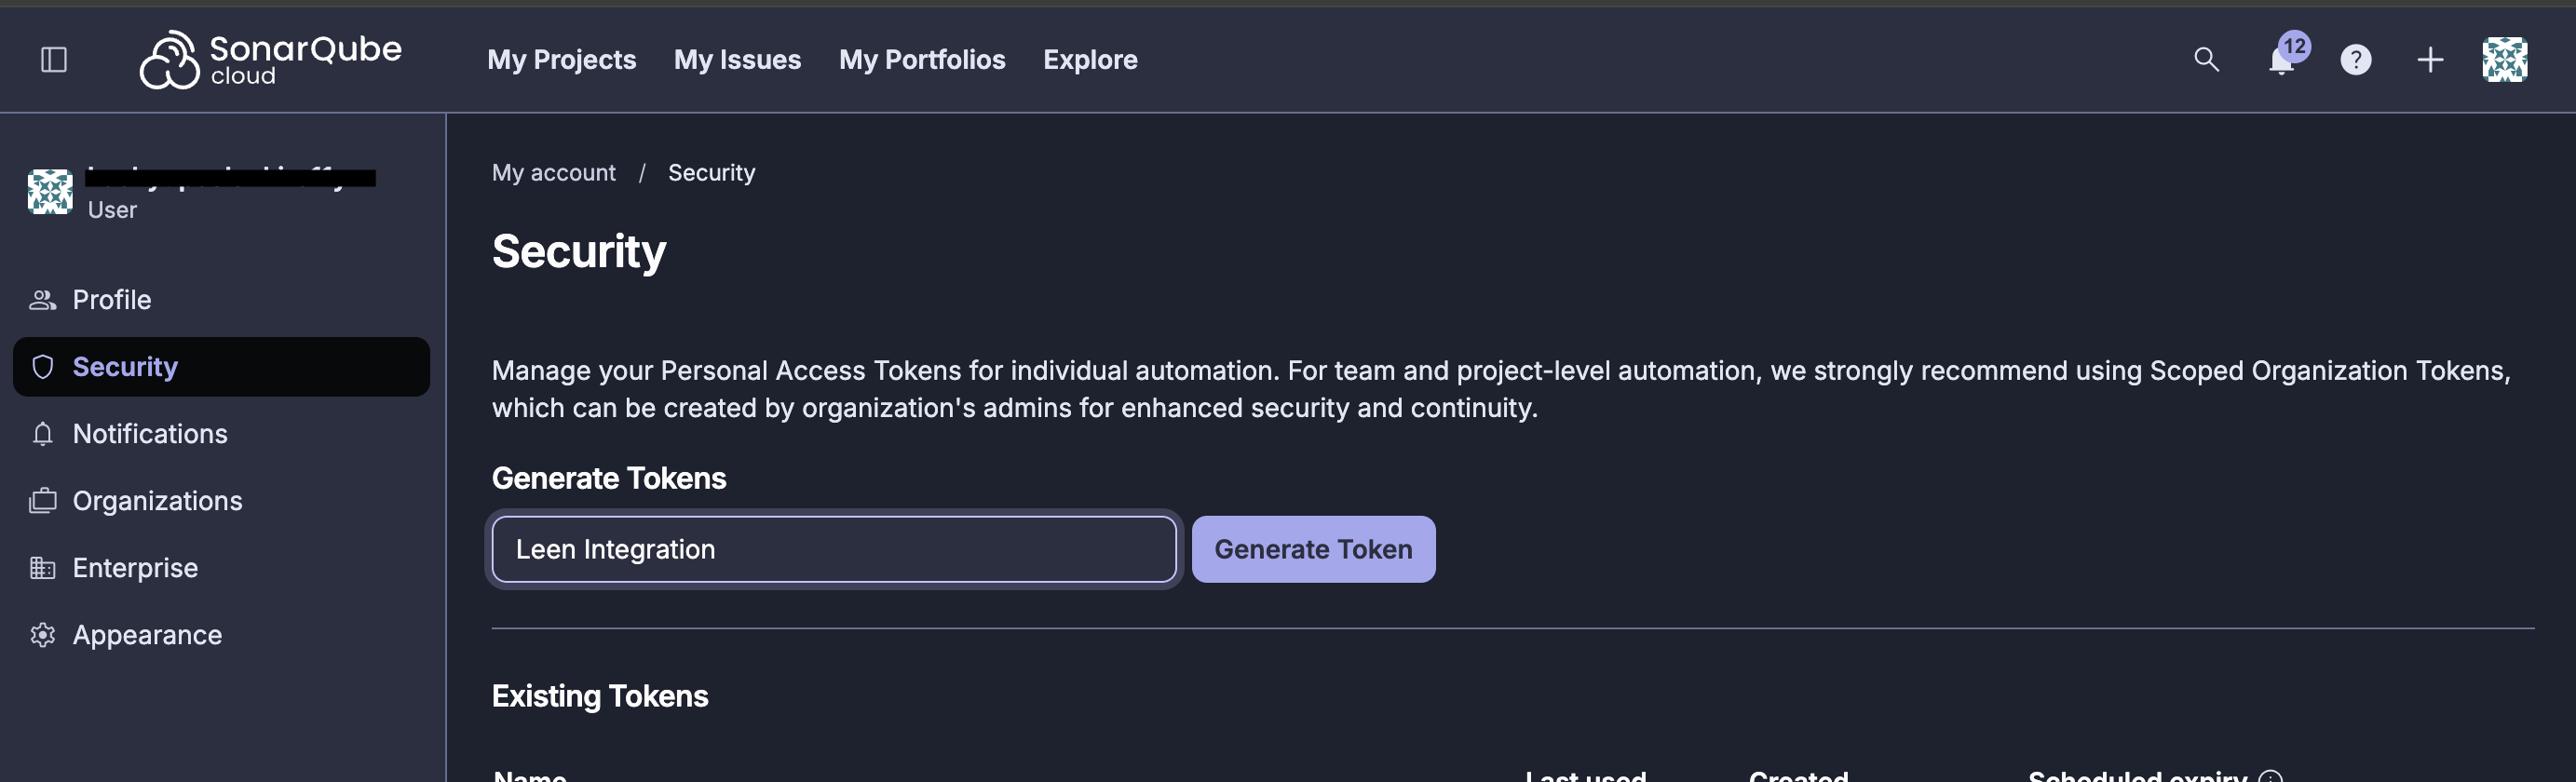Image resolution: width=2576 pixels, height=782 pixels.
Task: Select the Notifications bell entry in the sidebar
Action: tap(44, 434)
